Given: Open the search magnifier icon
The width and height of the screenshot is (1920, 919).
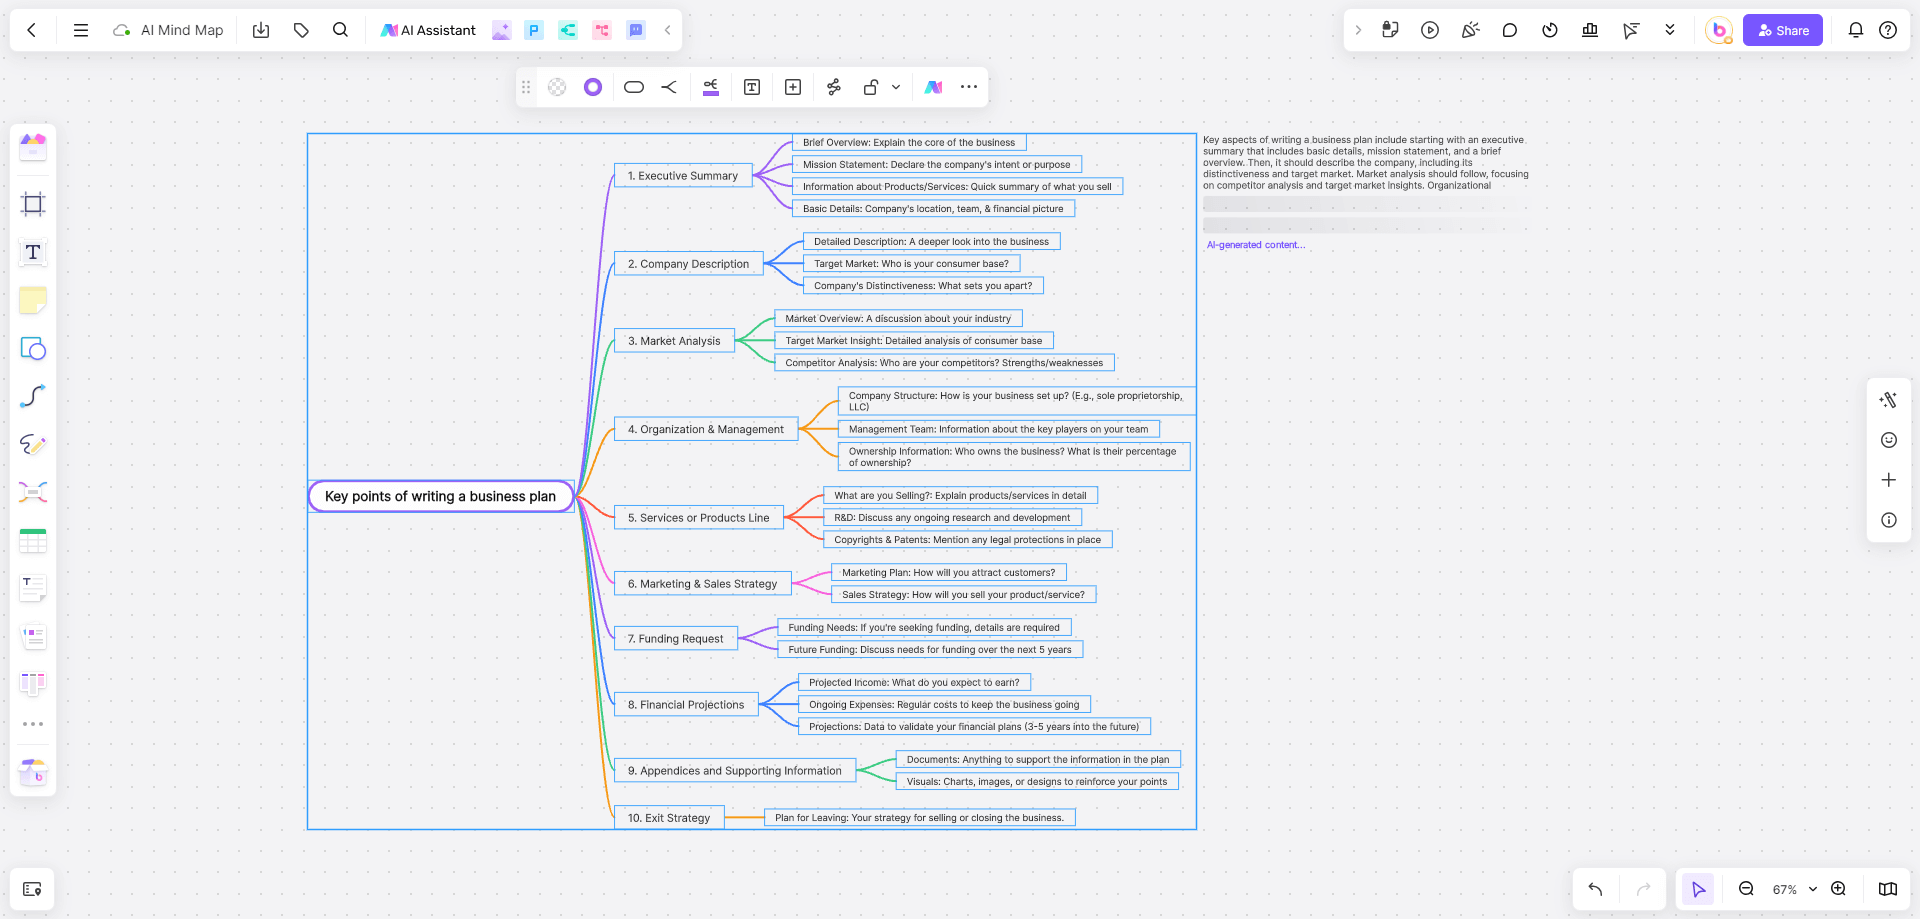Looking at the screenshot, I should pyautogui.click(x=341, y=30).
